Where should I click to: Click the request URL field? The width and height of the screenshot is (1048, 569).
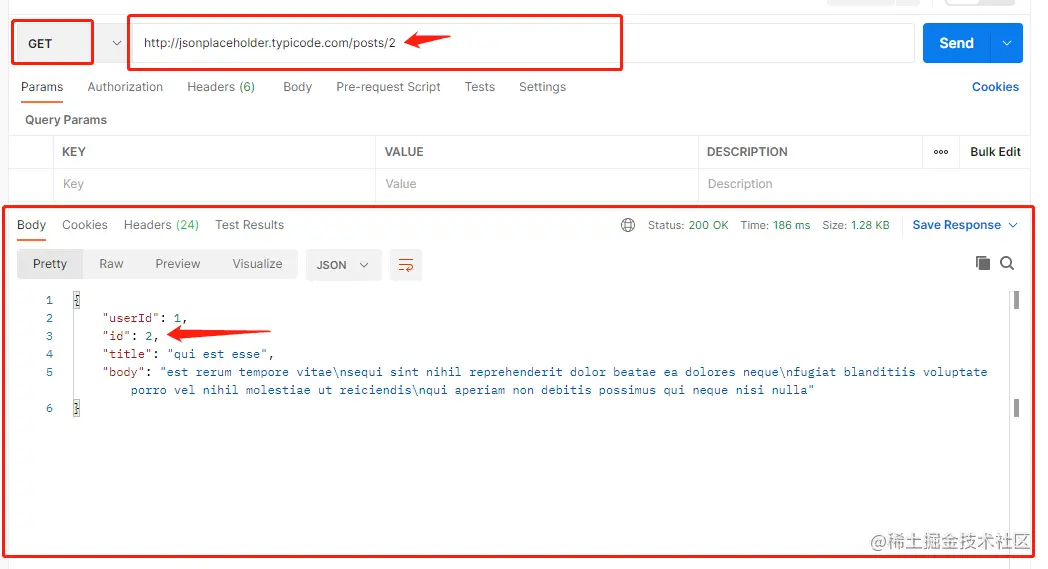[x=522, y=43]
